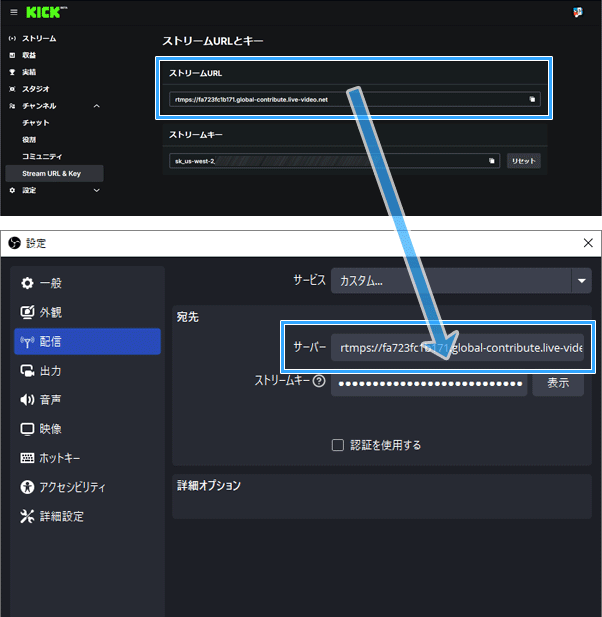
Task: Click the OBS ストリームキー masked field
Action: [x=429, y=384]
